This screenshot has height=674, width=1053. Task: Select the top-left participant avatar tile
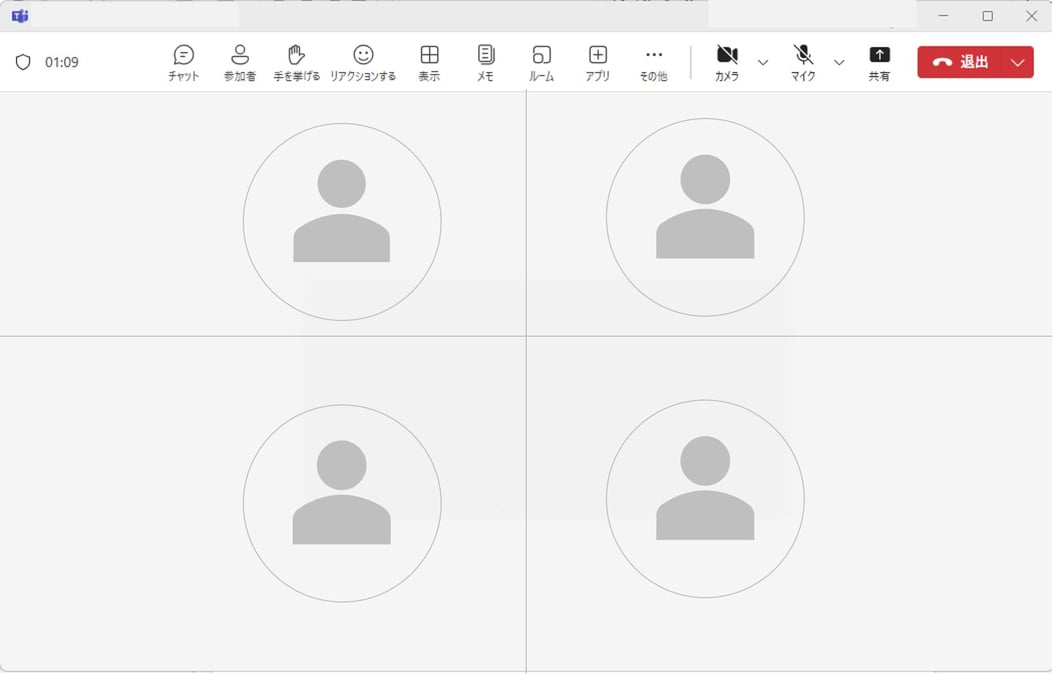point(342,222)
